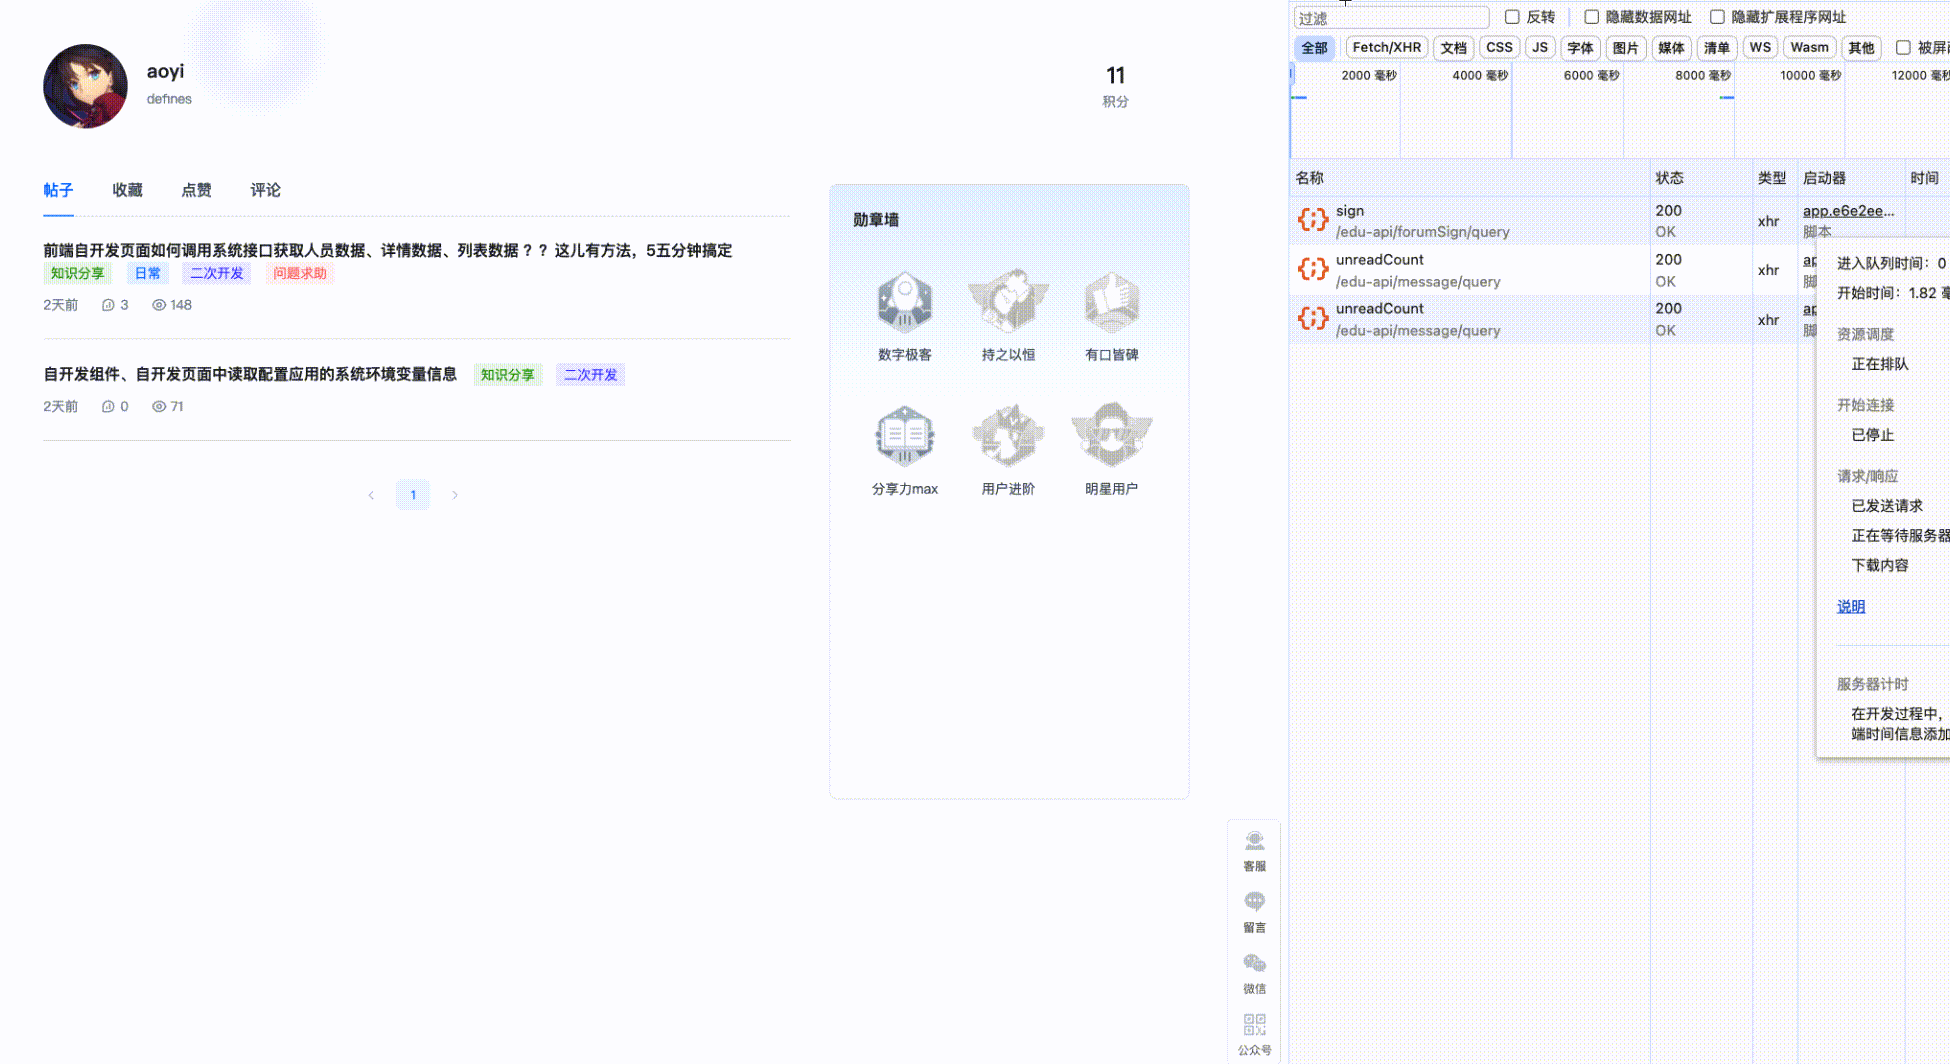Select page 1 in pagination
1950x1064 pixels.
point(413,495)
